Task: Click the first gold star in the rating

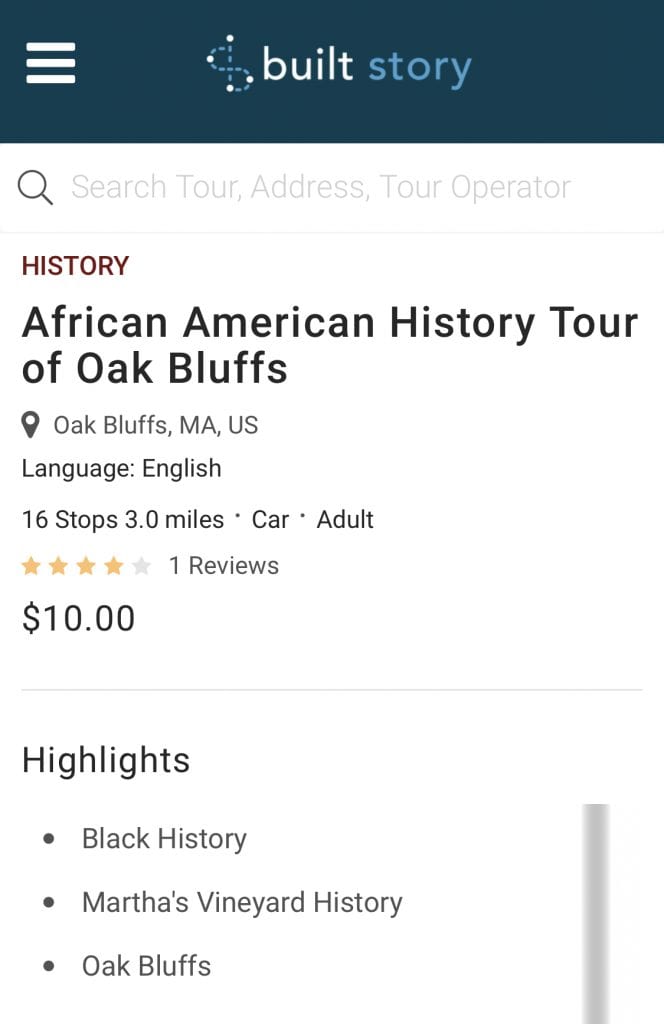Action: coord(33,565)
